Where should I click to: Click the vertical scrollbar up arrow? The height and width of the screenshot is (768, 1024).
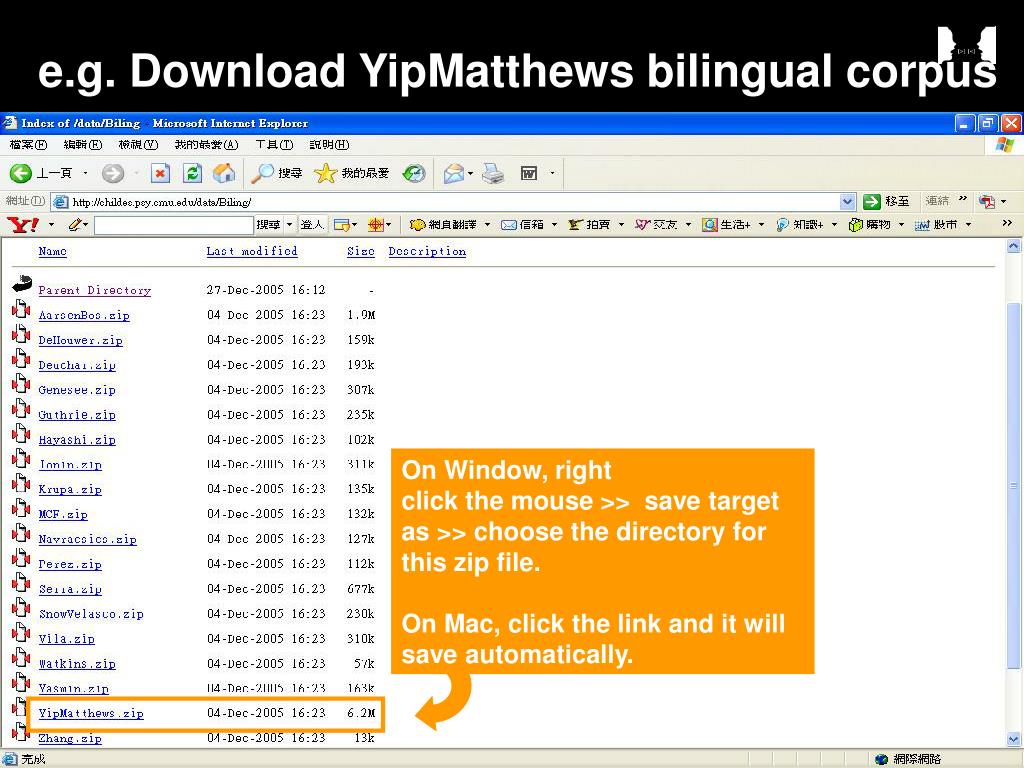tap(1014, 246)
